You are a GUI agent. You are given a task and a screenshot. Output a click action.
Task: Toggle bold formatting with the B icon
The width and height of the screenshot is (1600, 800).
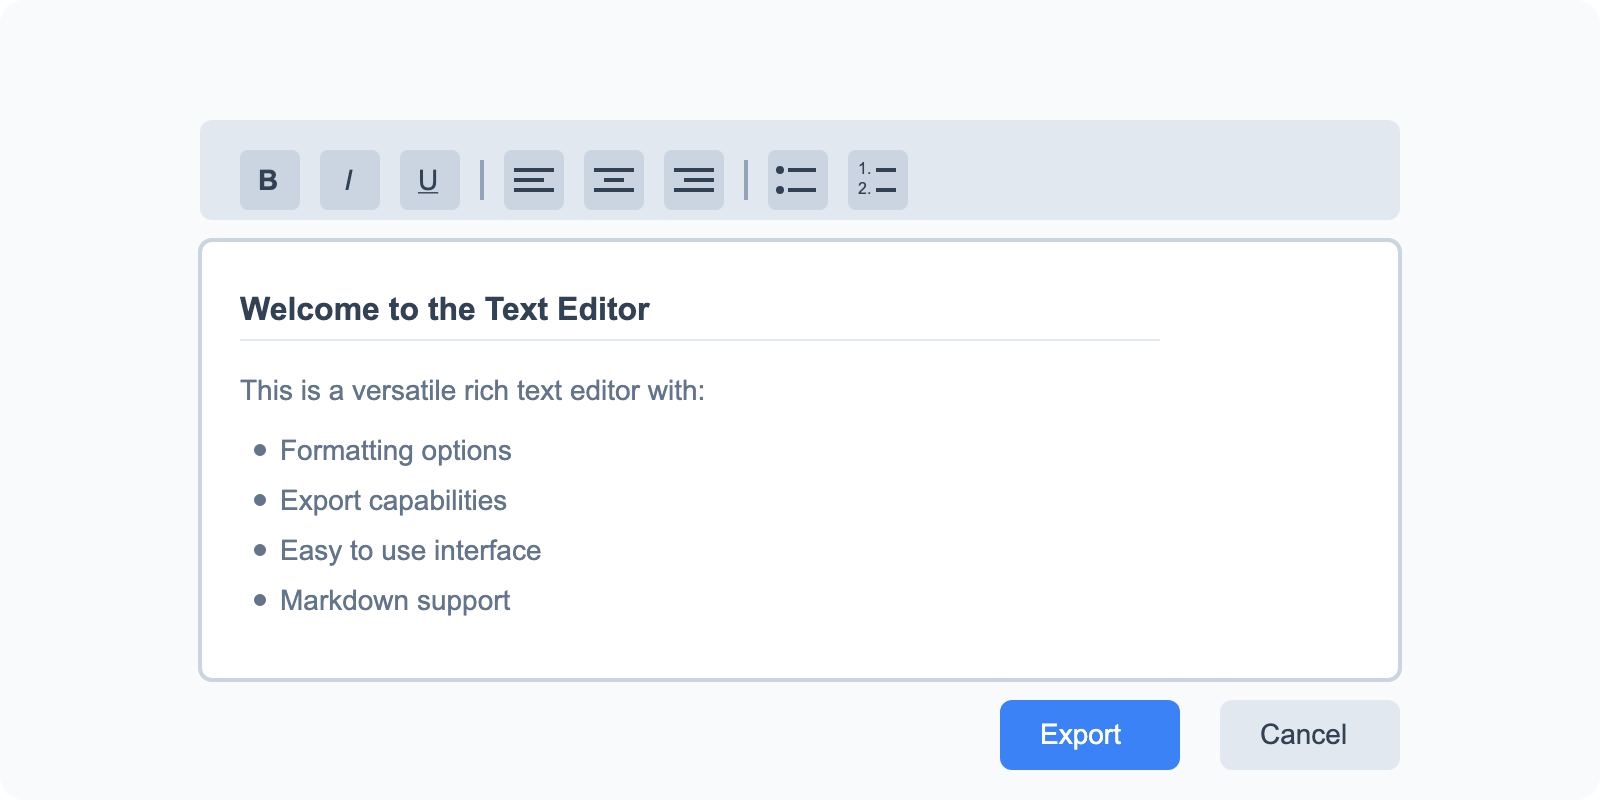point(269,180)
